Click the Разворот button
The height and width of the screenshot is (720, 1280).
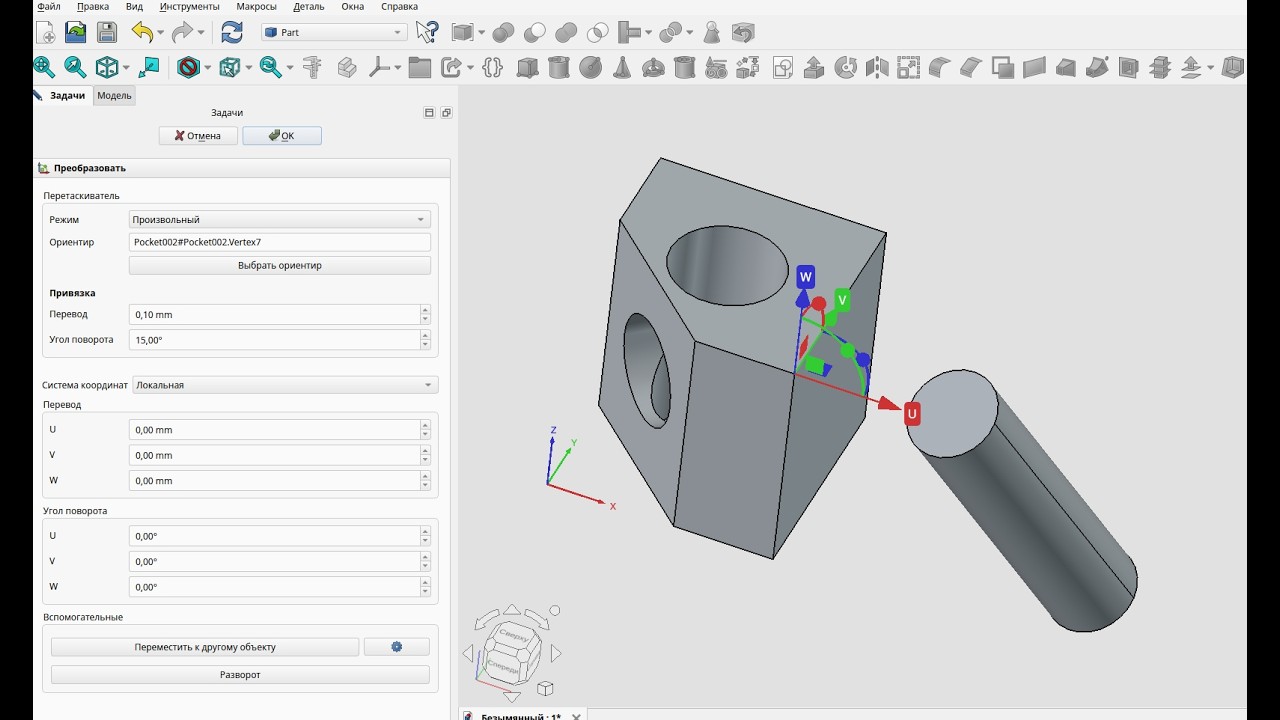[240, 675]
